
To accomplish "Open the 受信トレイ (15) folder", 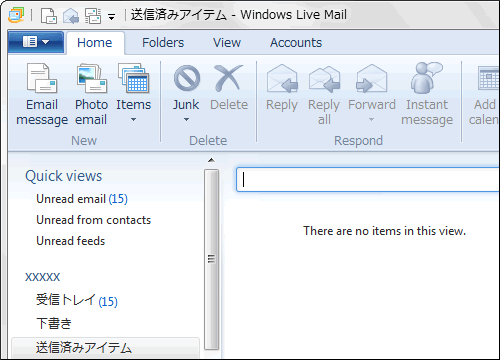I will 77,300.
